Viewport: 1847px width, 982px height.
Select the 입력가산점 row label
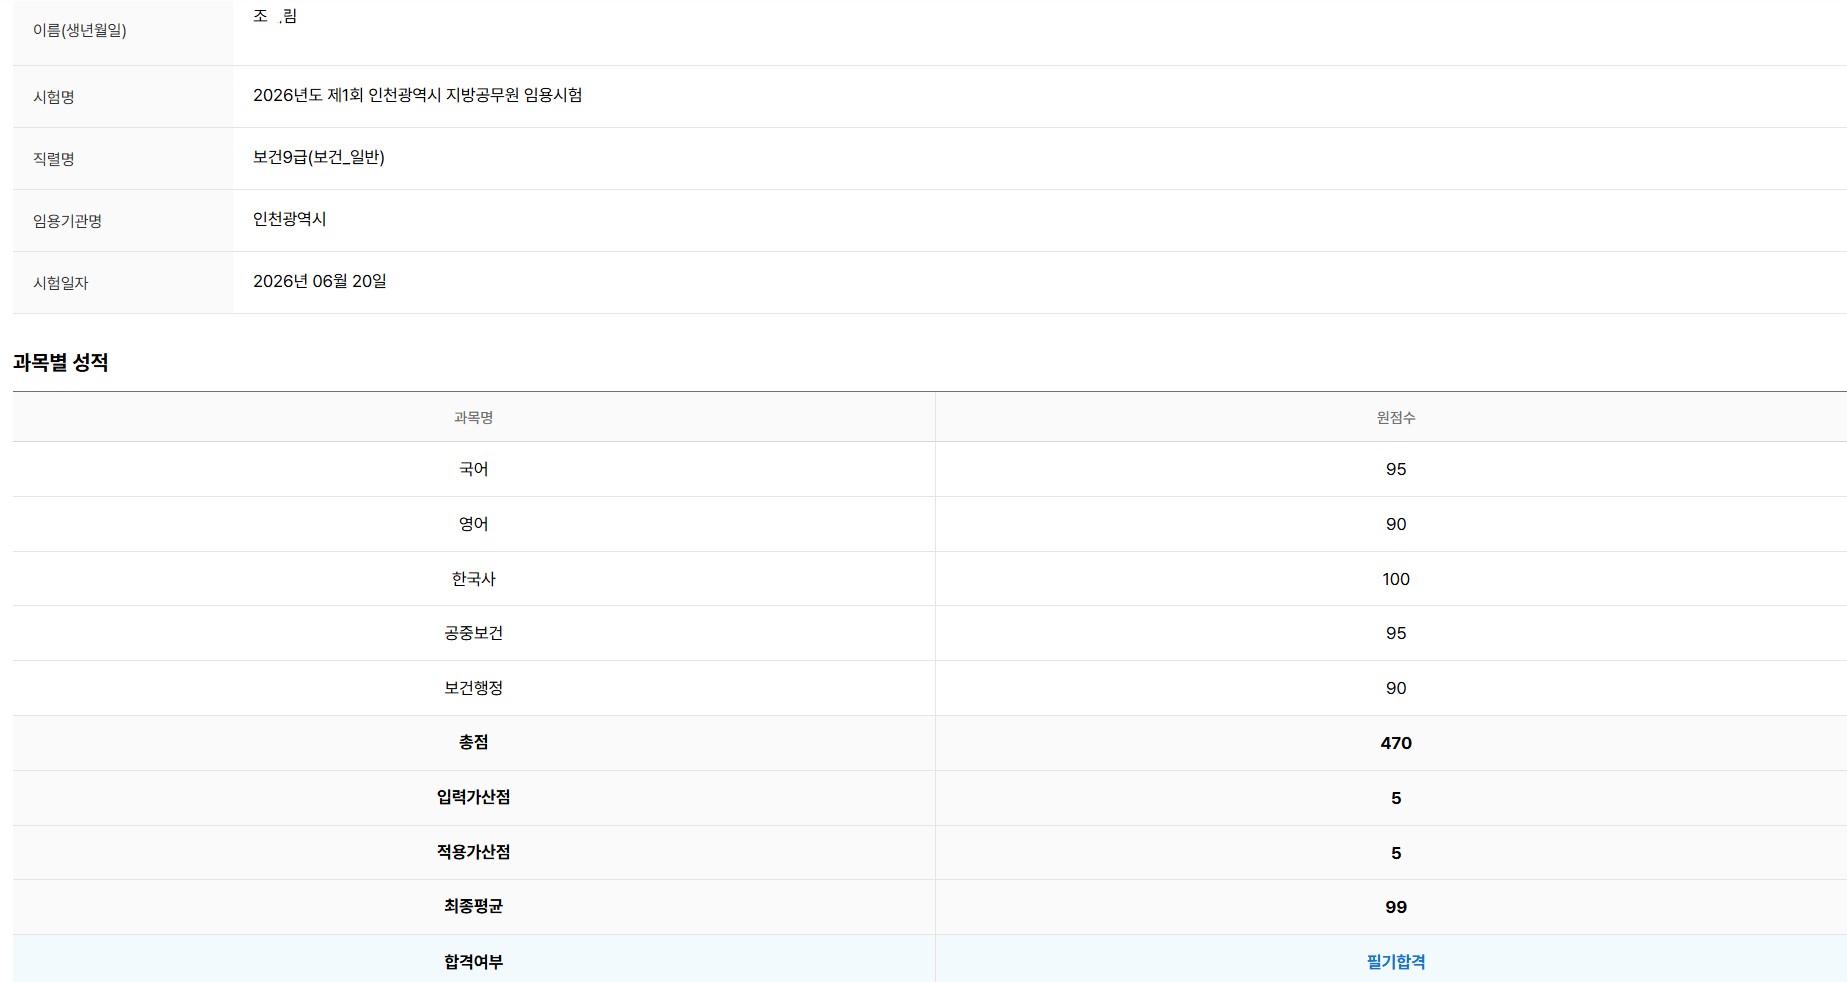click(473, 797)
